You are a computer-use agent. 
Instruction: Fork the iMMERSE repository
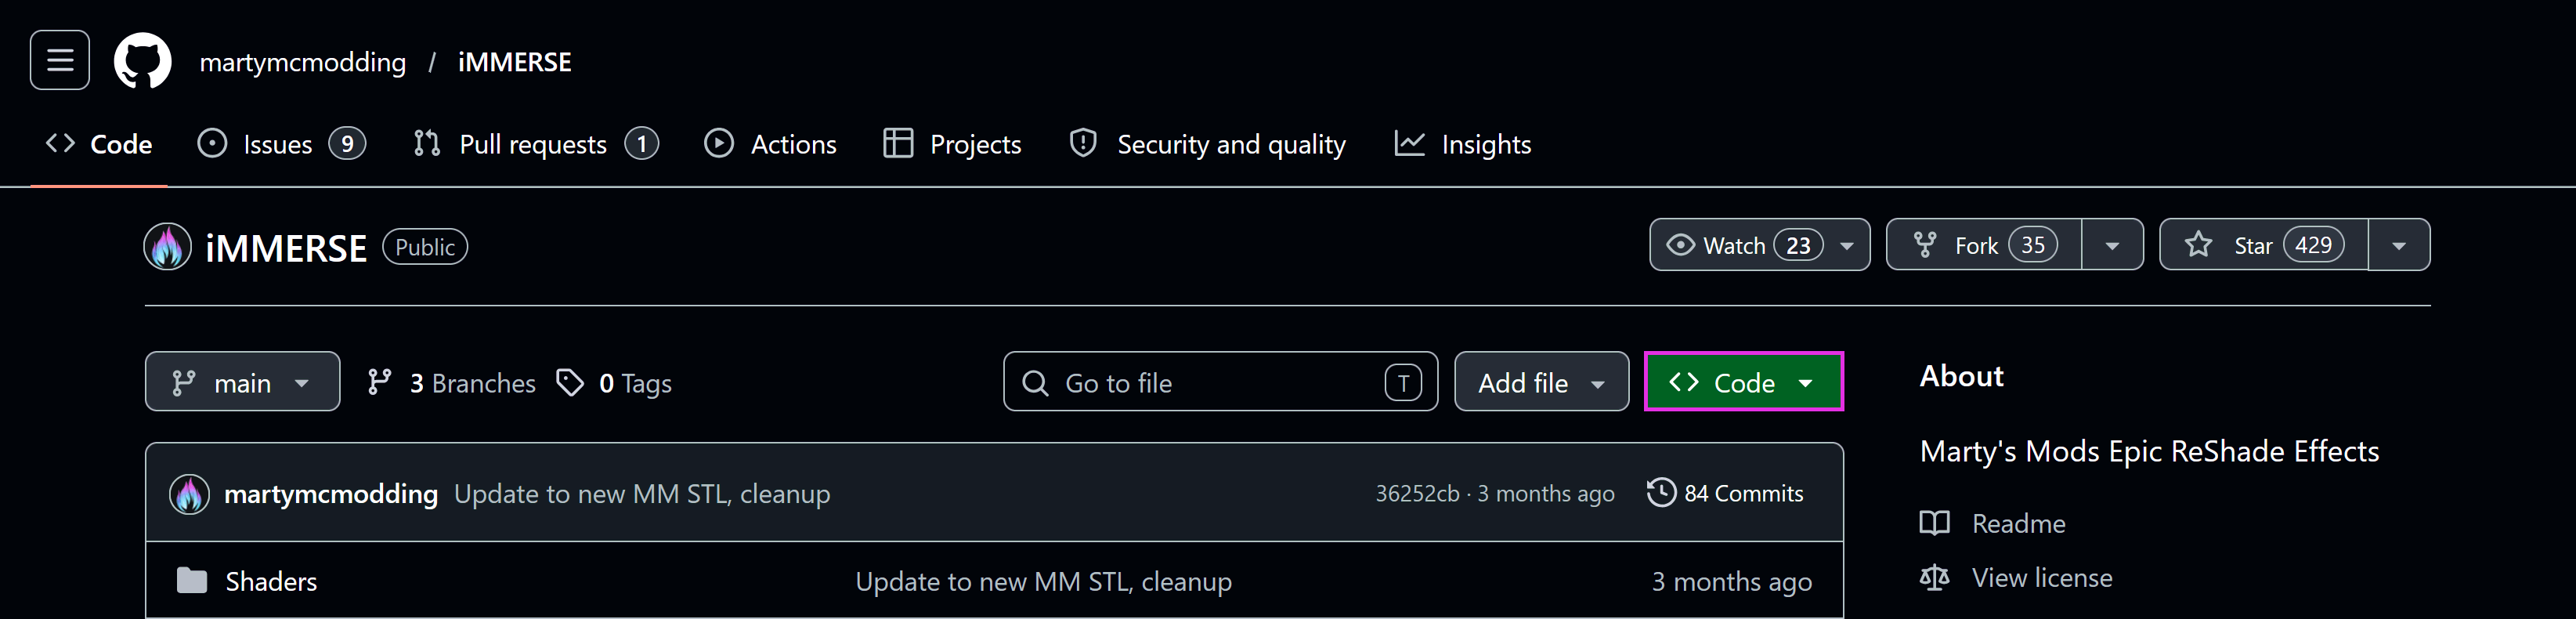coord(1984,245)
